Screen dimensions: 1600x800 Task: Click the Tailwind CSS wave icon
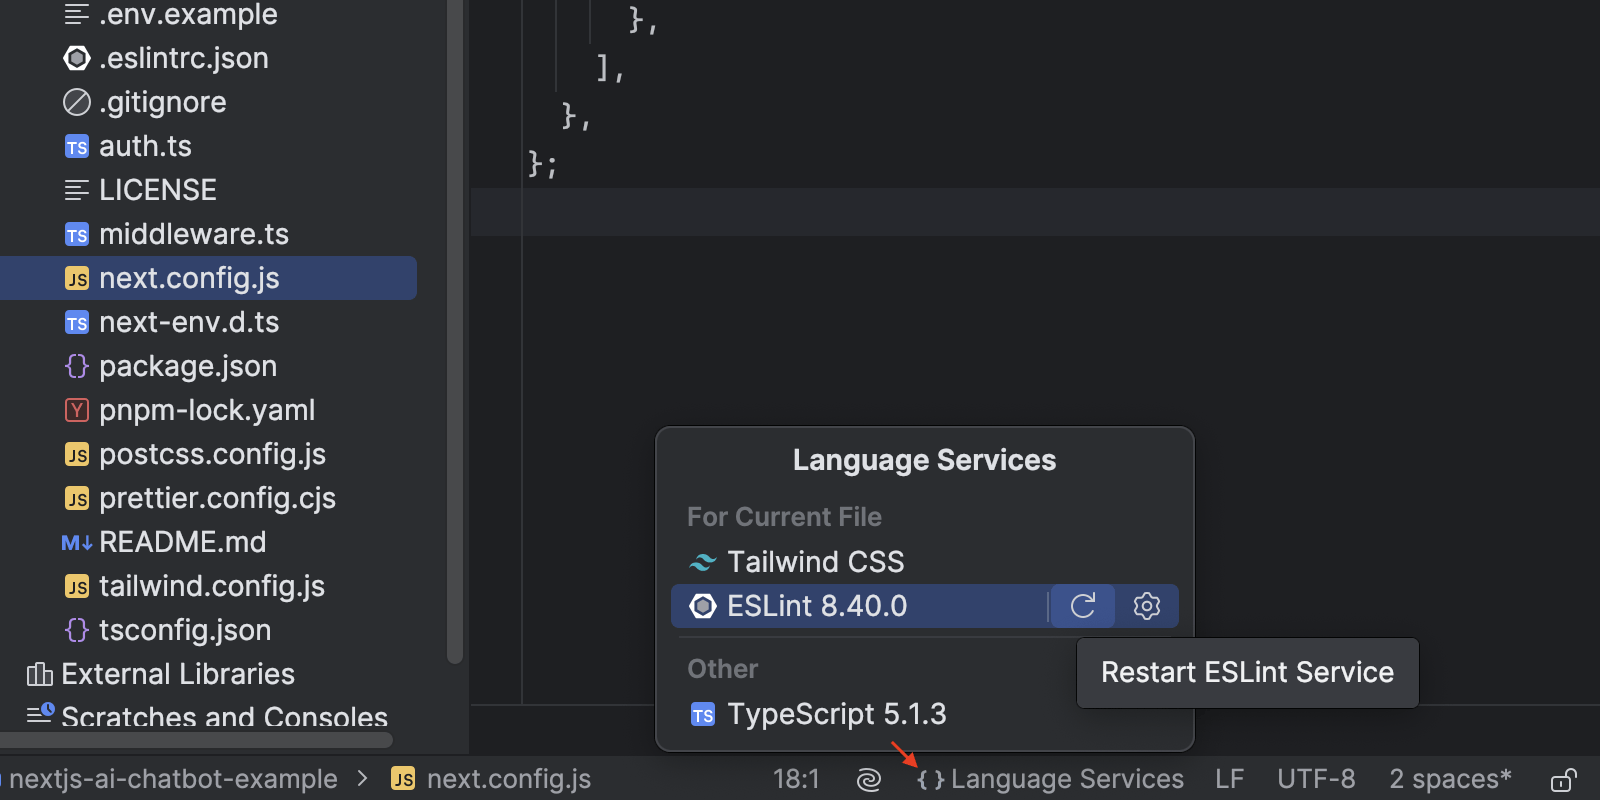coord(703,562)
